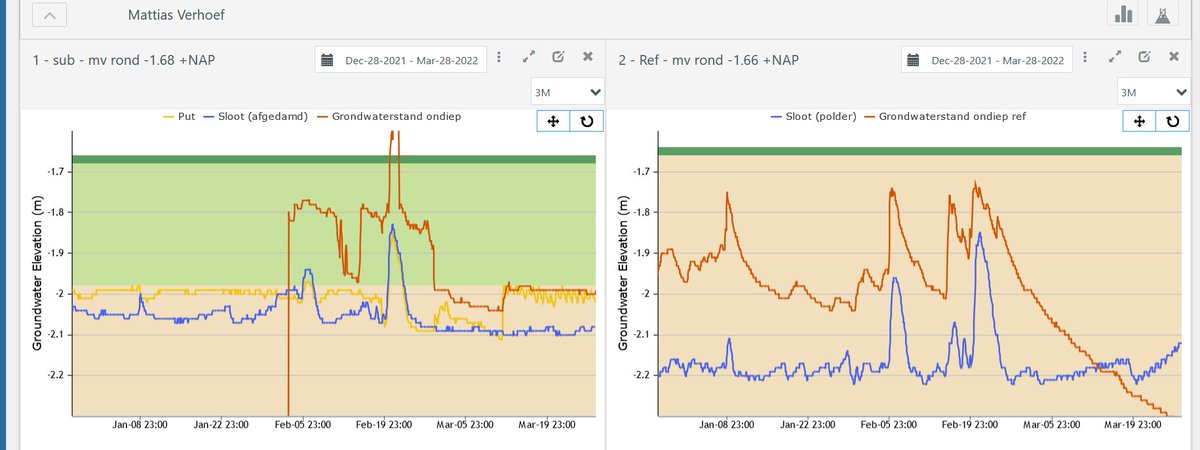
Task: Open the 3M period dropdown in chart 1
Action: [x=566, y=92]
